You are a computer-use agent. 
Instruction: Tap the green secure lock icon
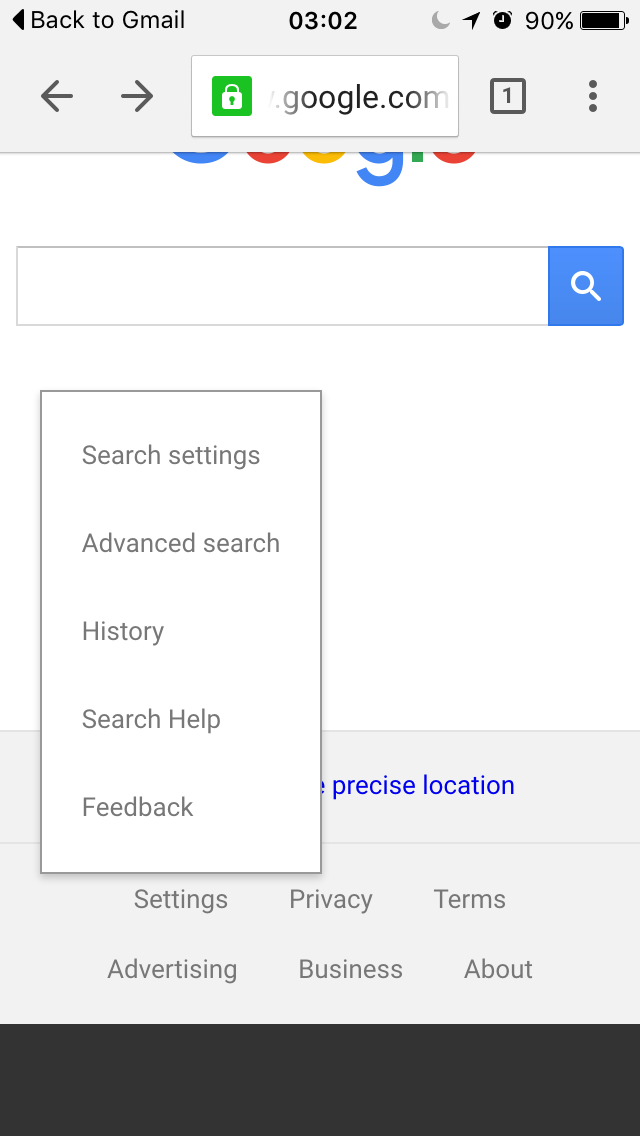[231, 97]
